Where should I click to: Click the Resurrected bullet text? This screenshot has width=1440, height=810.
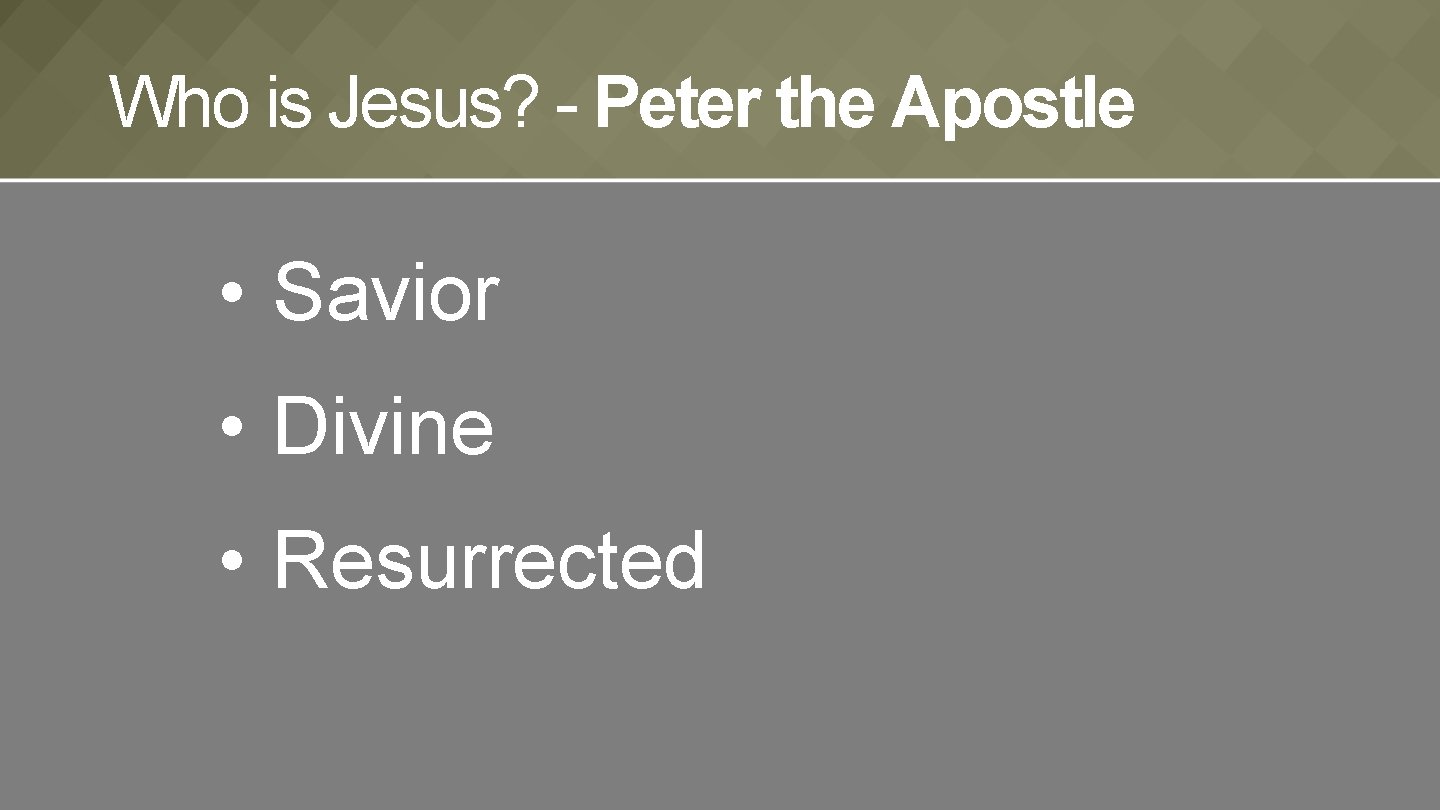(x=489, y=560)
